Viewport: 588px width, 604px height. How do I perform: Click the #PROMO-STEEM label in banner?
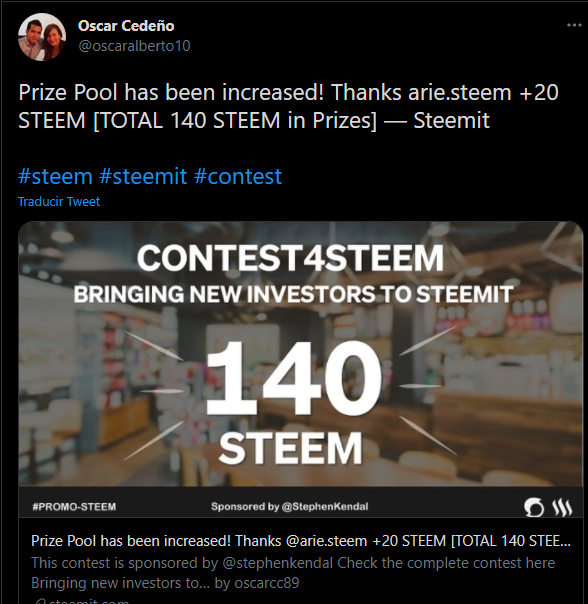tap(74, 507)
